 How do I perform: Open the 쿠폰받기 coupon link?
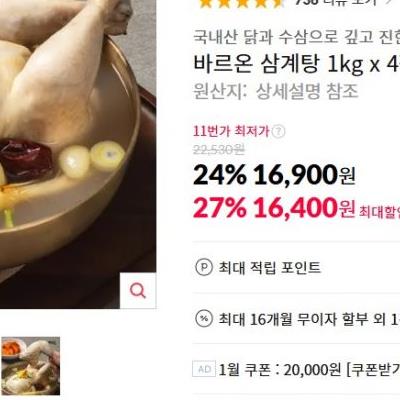click(373, 369)
